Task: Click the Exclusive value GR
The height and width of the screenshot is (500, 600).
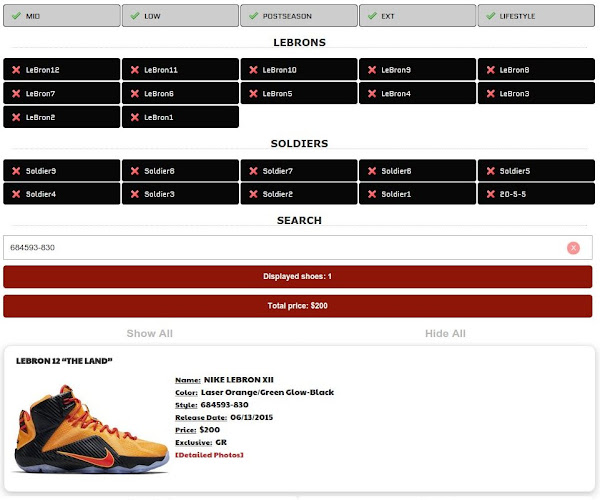Action: 221,442
